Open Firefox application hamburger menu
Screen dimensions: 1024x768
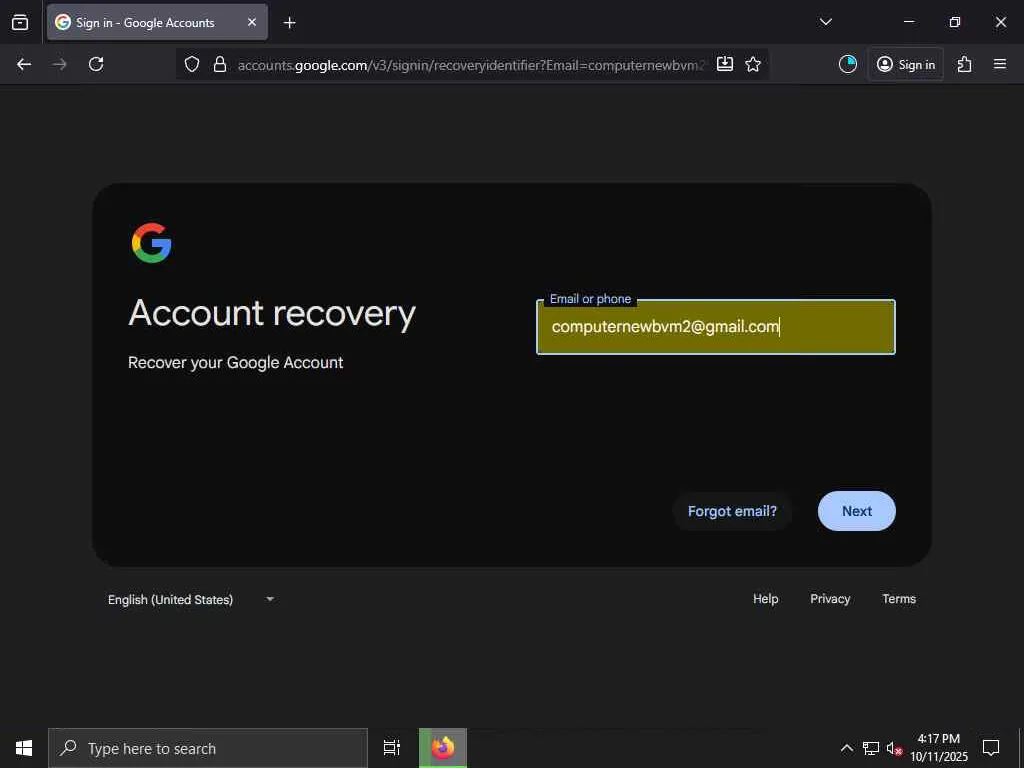1000,64
